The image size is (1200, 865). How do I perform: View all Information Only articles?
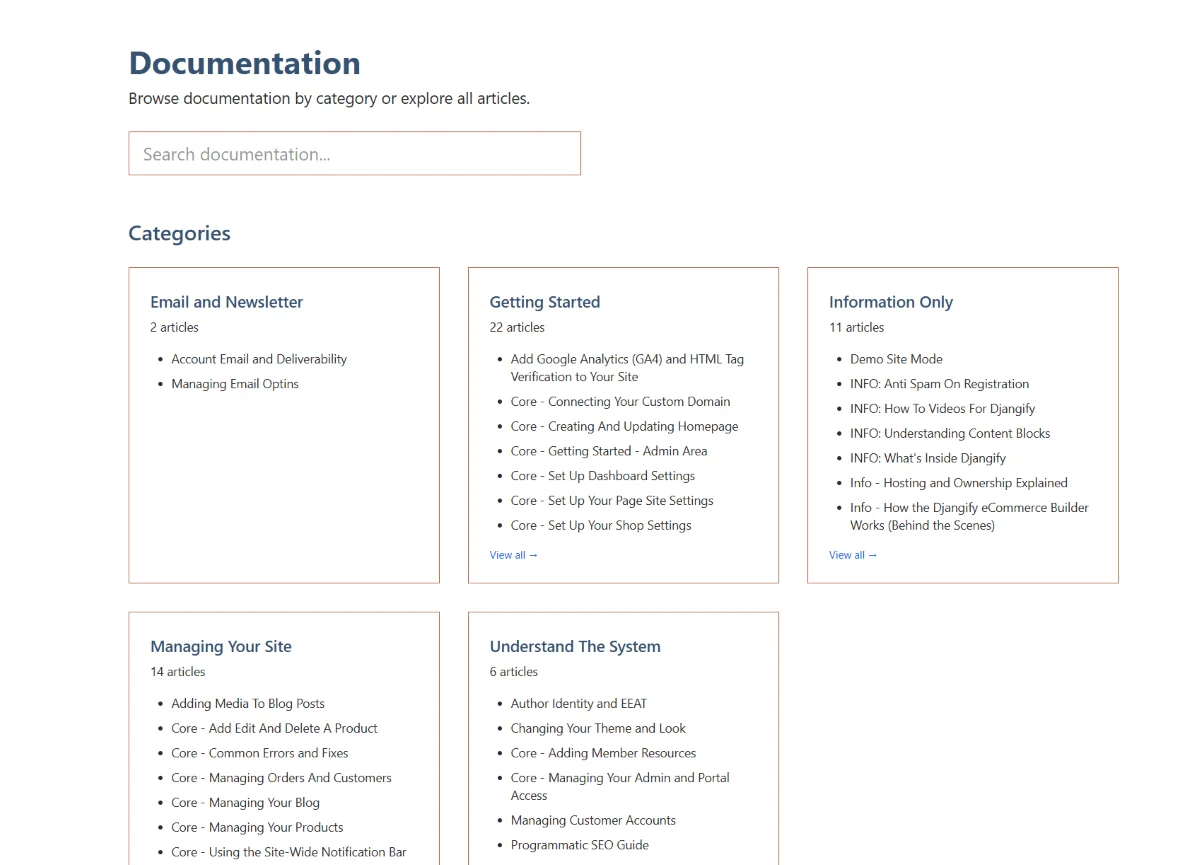tap(853, 555)
